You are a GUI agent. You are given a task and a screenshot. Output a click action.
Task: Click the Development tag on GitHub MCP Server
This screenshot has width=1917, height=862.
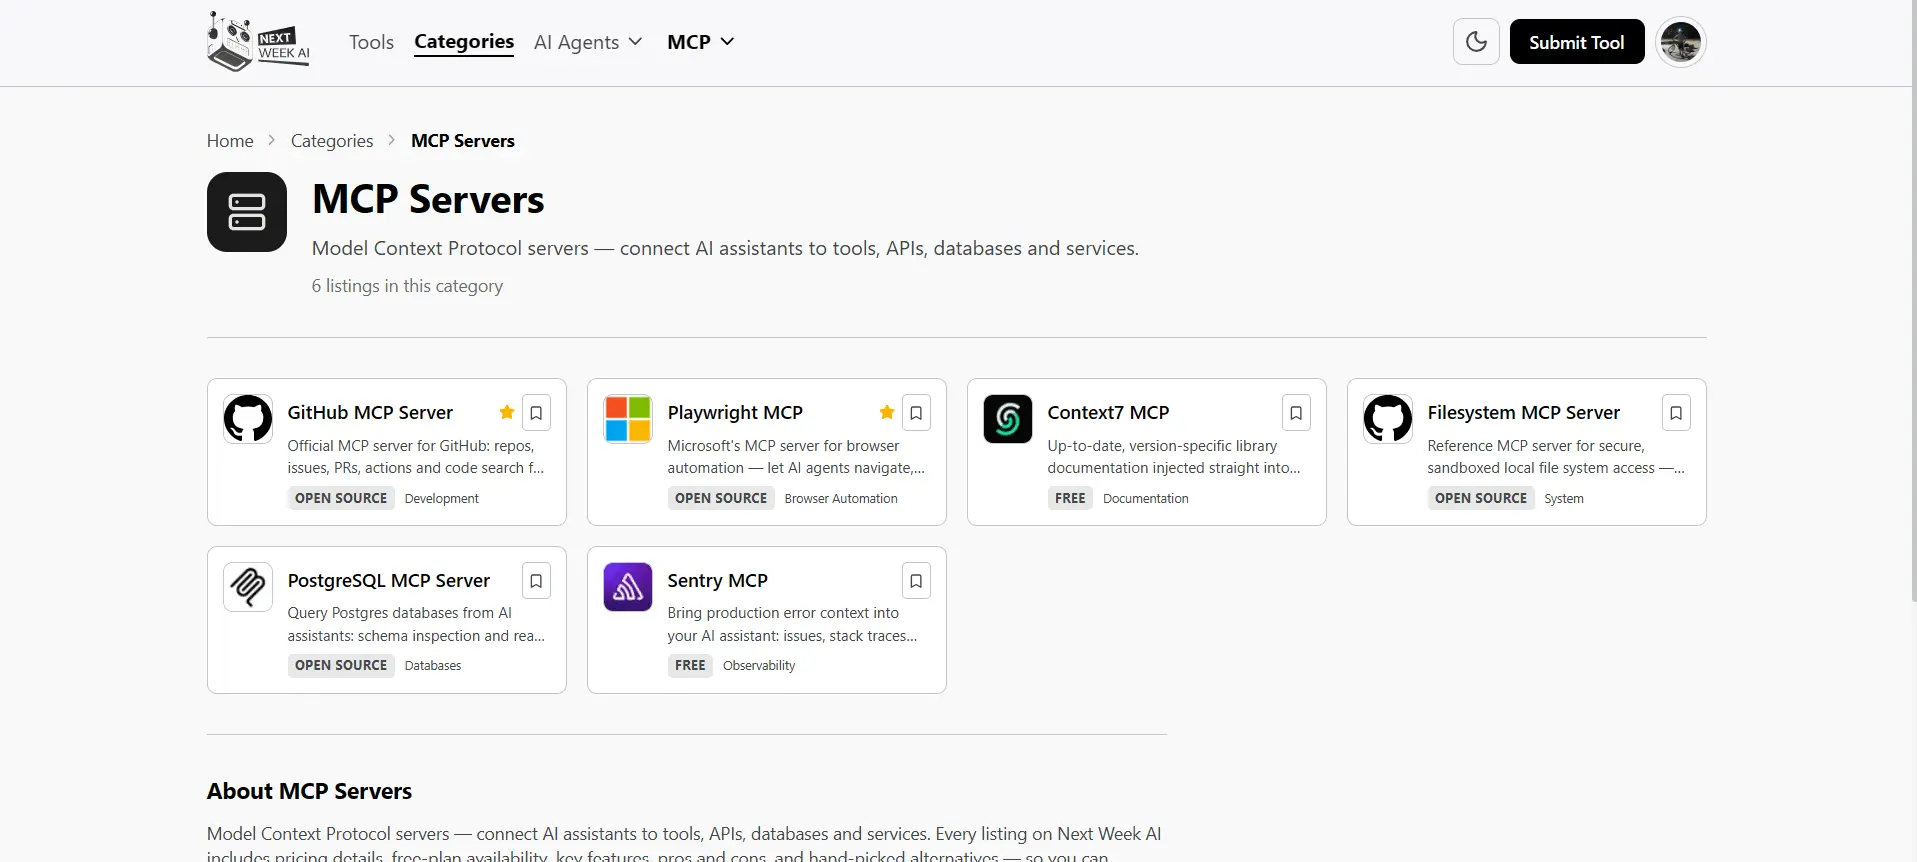(x=442, y=499)
